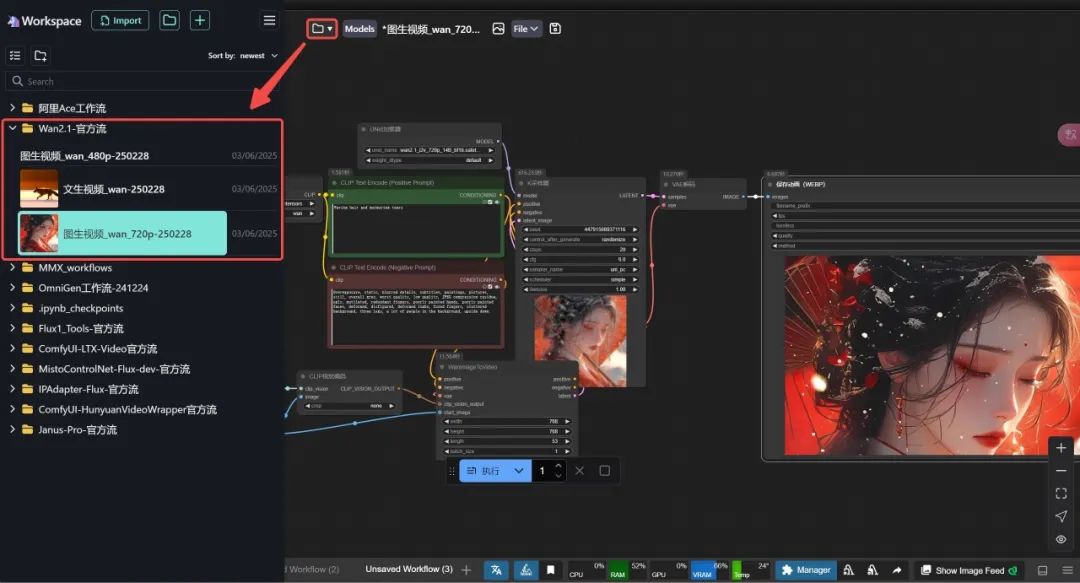
Task: Open the Sort by newest dropdown
Action: pyautogui.click(x=243, y=56)
